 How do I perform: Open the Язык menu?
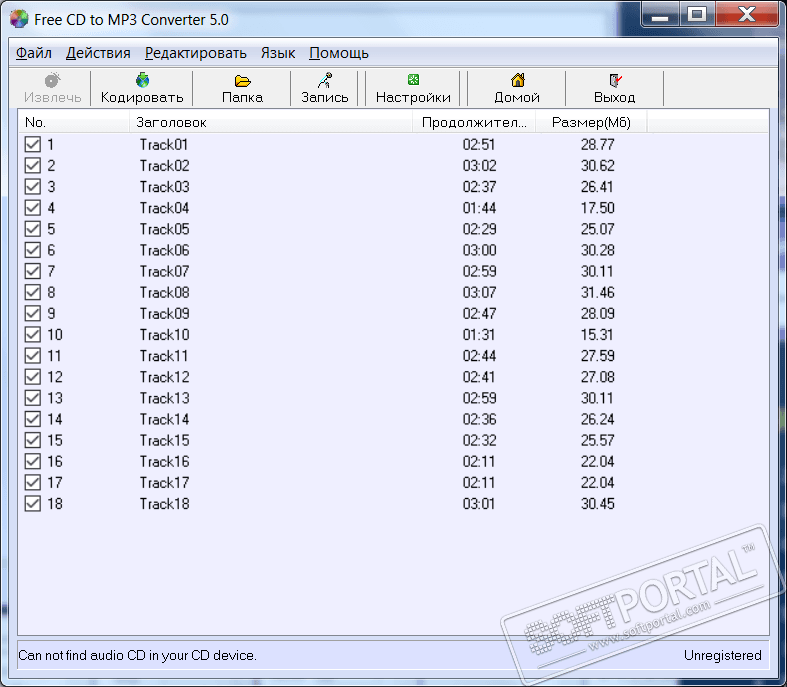point(278,53)
